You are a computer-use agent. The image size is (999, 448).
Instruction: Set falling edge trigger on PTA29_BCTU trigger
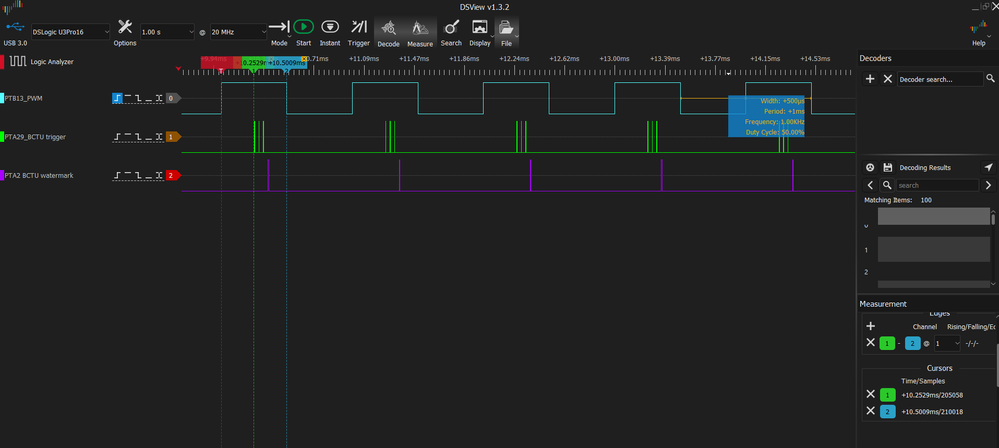point(138,136)
